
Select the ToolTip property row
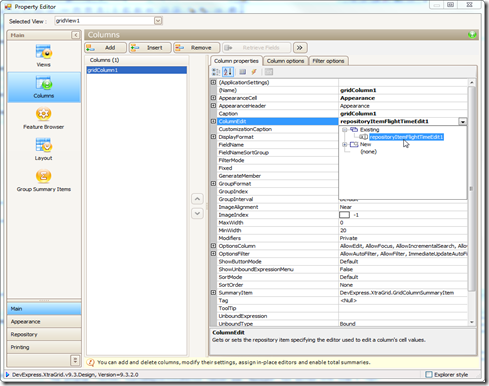pos(342,308)
